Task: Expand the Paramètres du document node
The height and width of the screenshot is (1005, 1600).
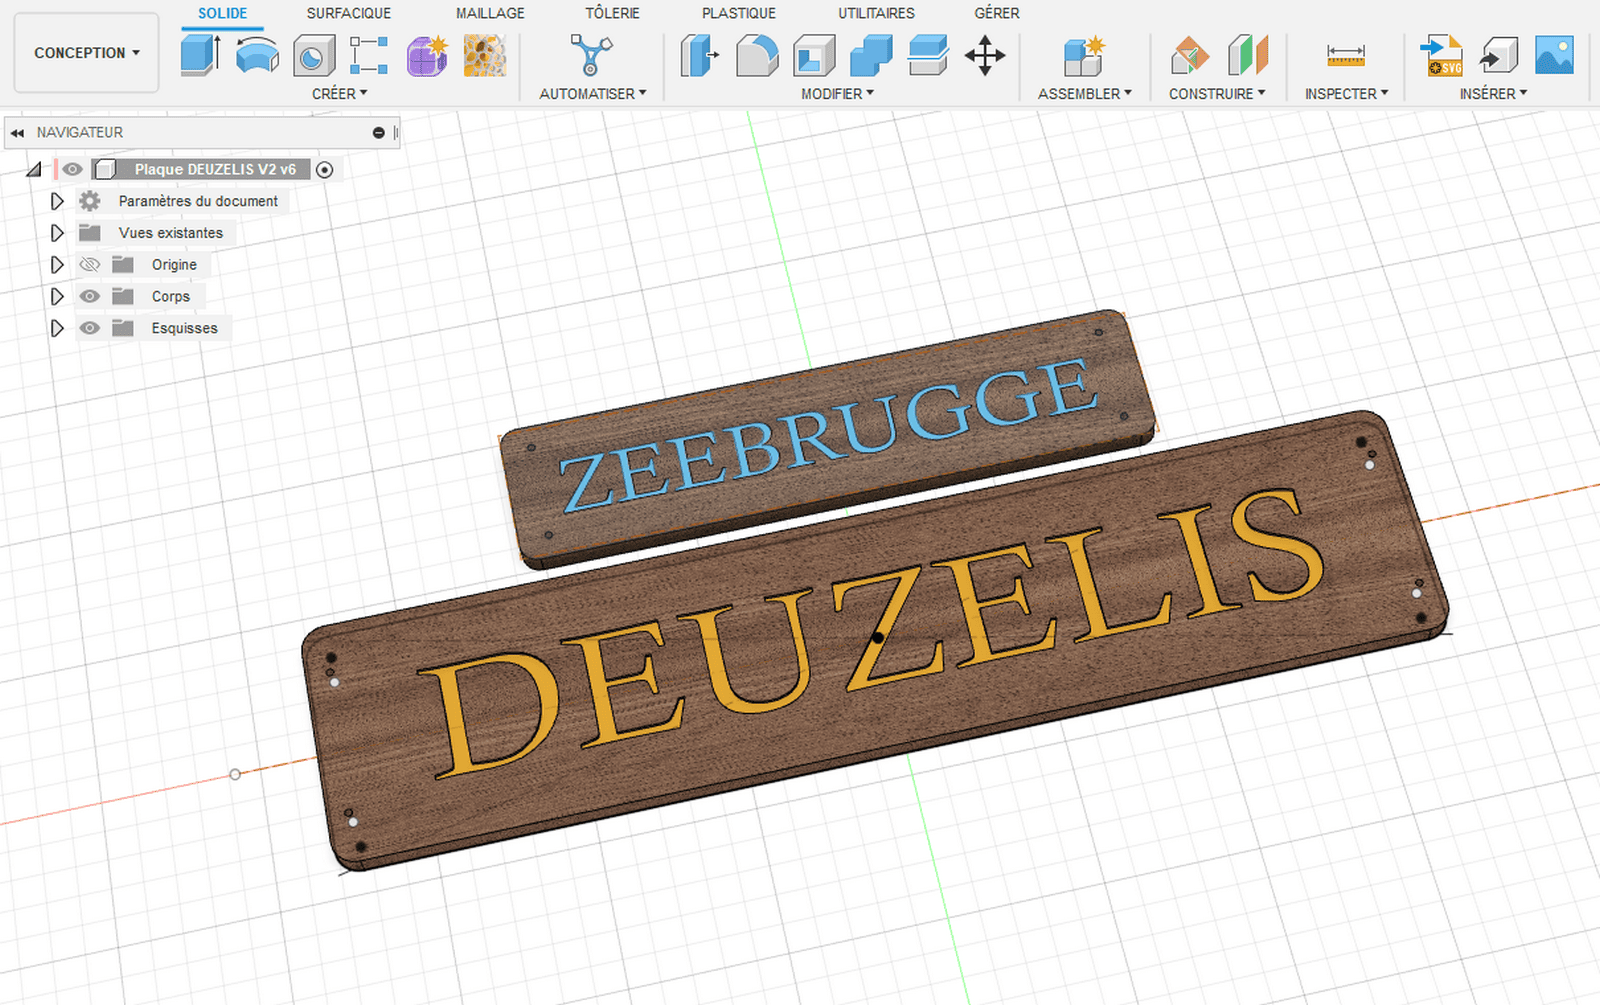Action: click(x=57, y=201)
